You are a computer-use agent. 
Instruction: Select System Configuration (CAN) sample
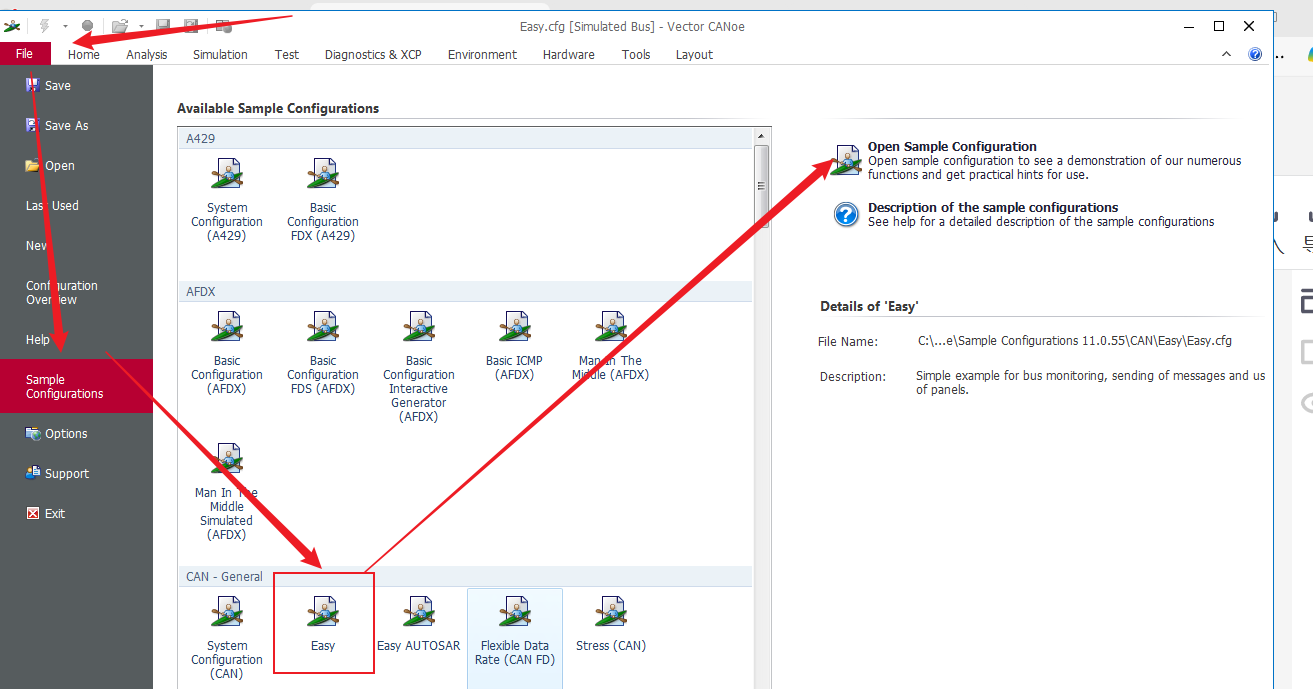click(227, 636)
